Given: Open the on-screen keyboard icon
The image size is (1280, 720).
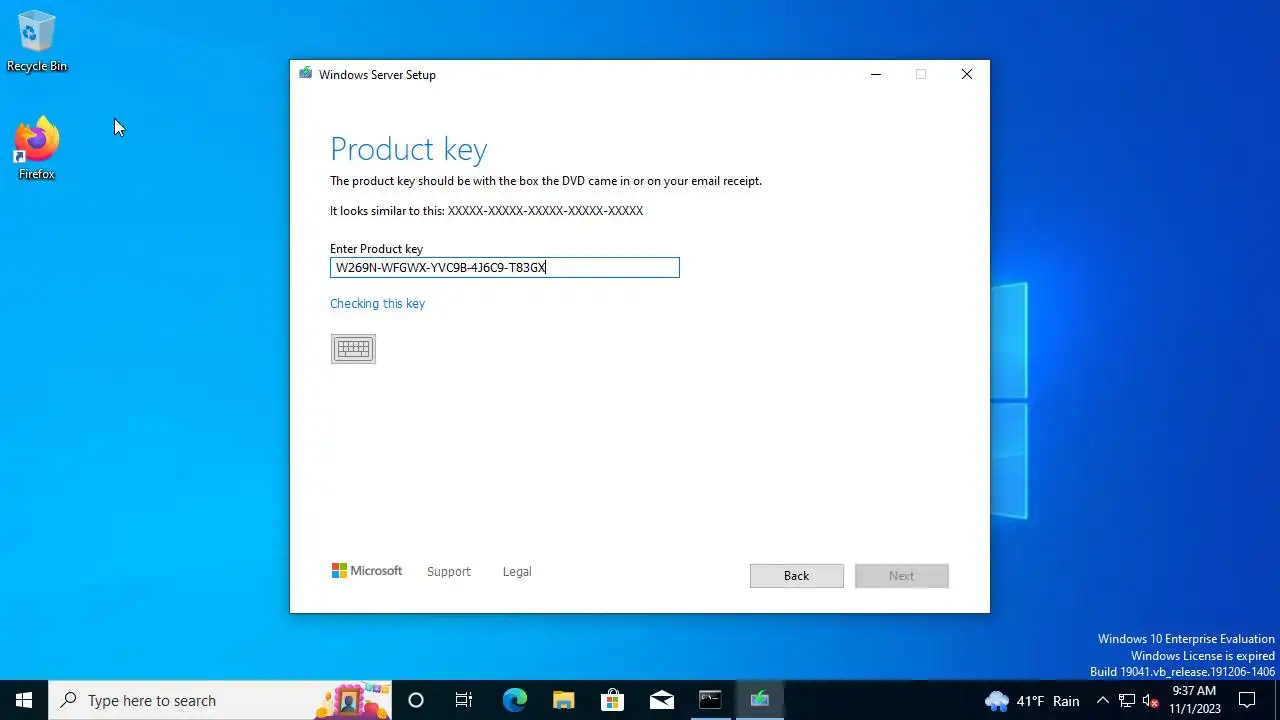Looking at the screenshot, I should 353,349.
